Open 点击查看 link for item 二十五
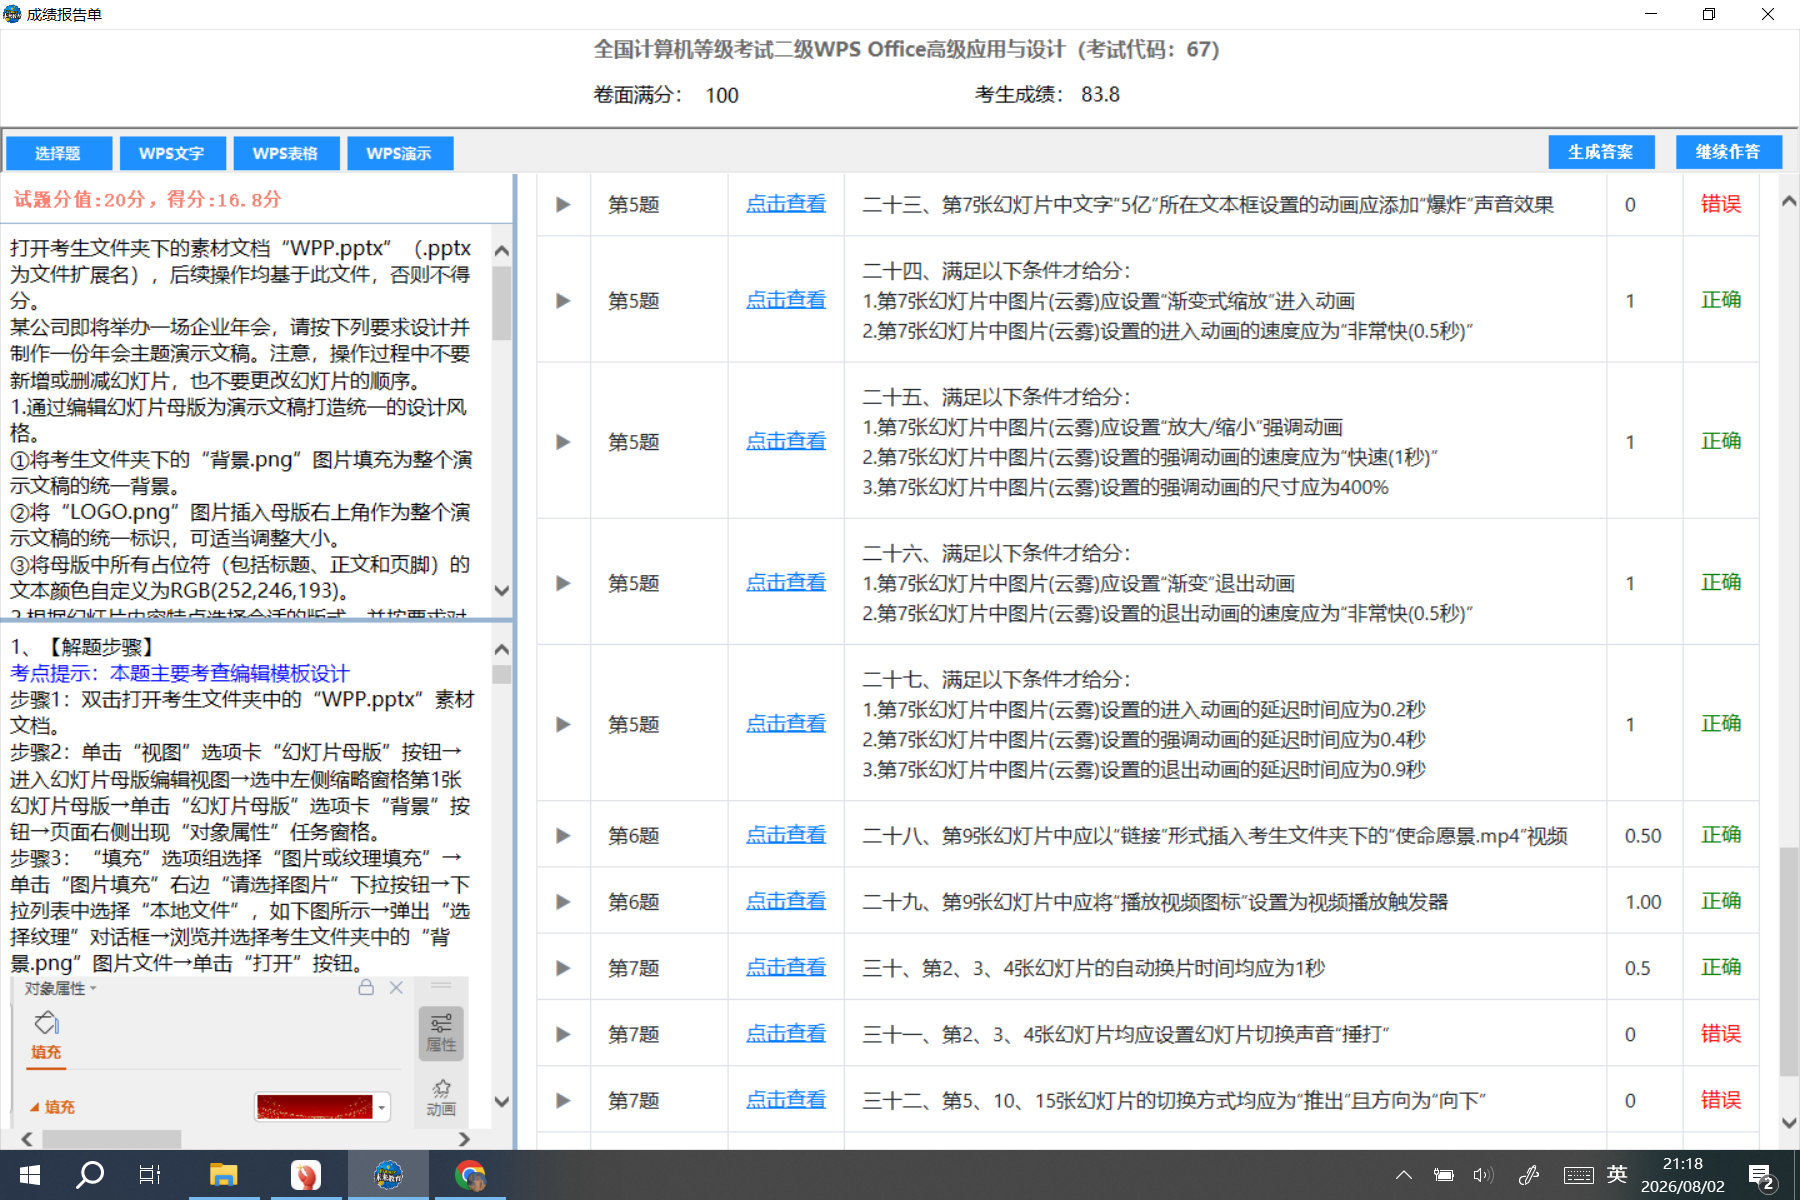 click(786, 441)
